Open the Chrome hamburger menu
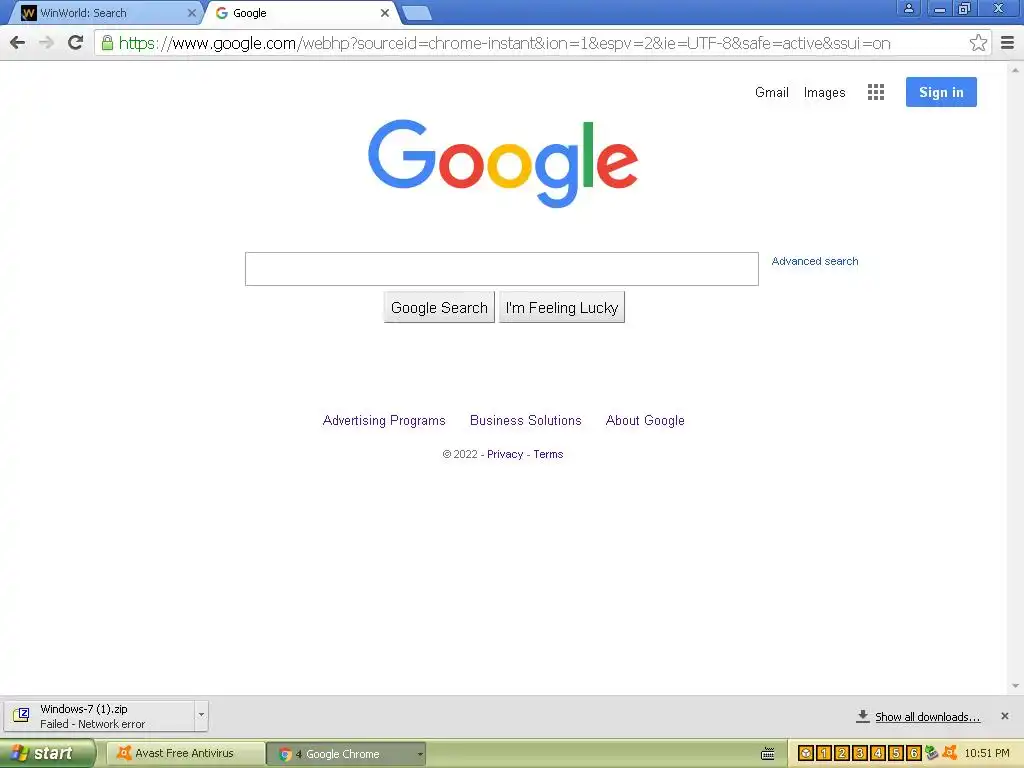 pyautogui.click(x=1007, y=43)
